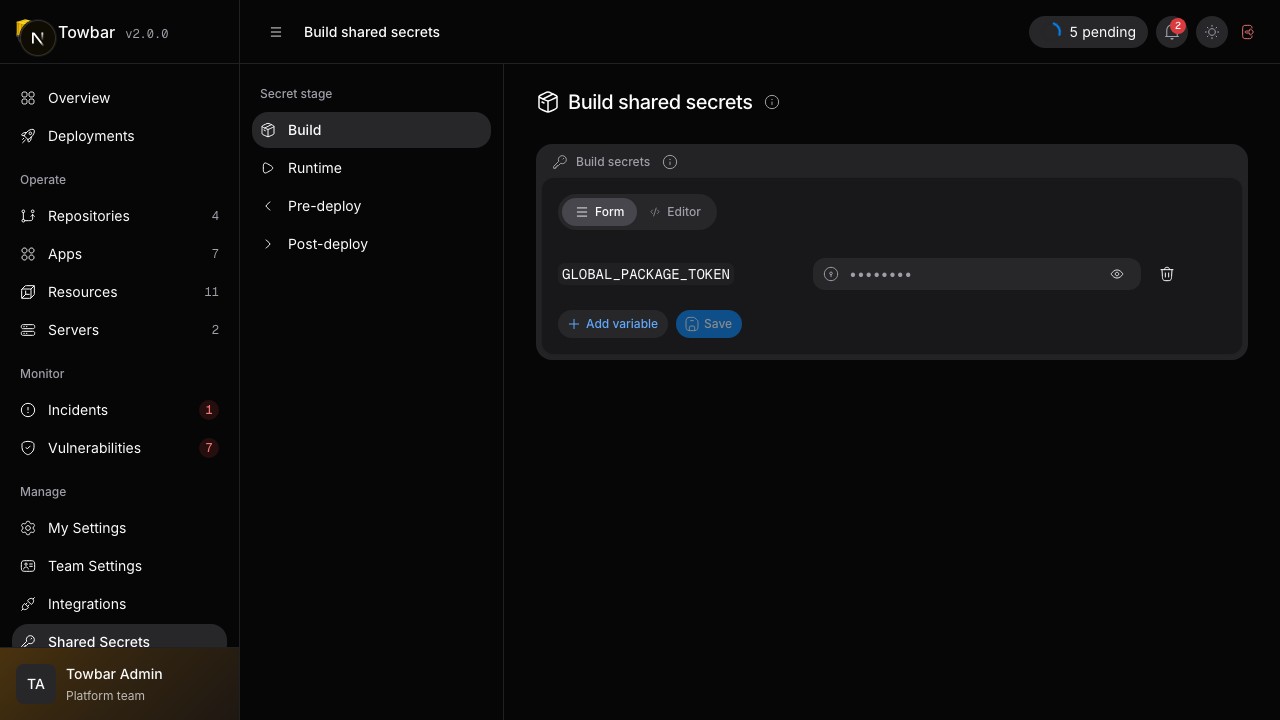Click the Build stage box icon
Image resolution: width=1280 pixels, height=720 pixels.
[268, 130]
